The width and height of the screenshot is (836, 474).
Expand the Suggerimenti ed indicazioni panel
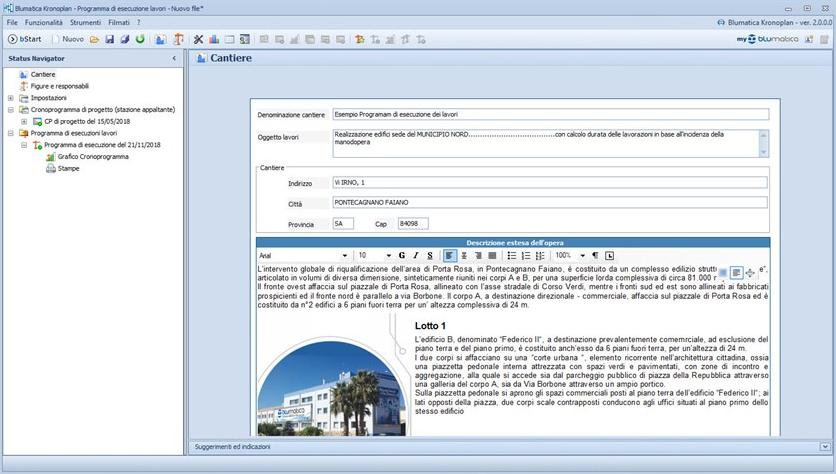[x=825, y=446]
